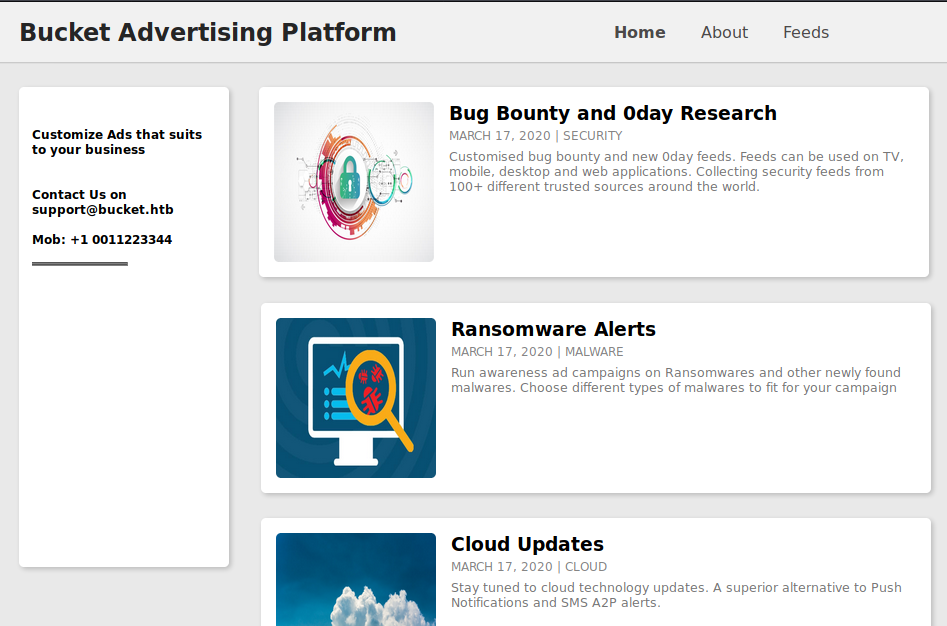
Task: Click the Ransomware Alerts description paragraph
Action: tap(675, 380)
